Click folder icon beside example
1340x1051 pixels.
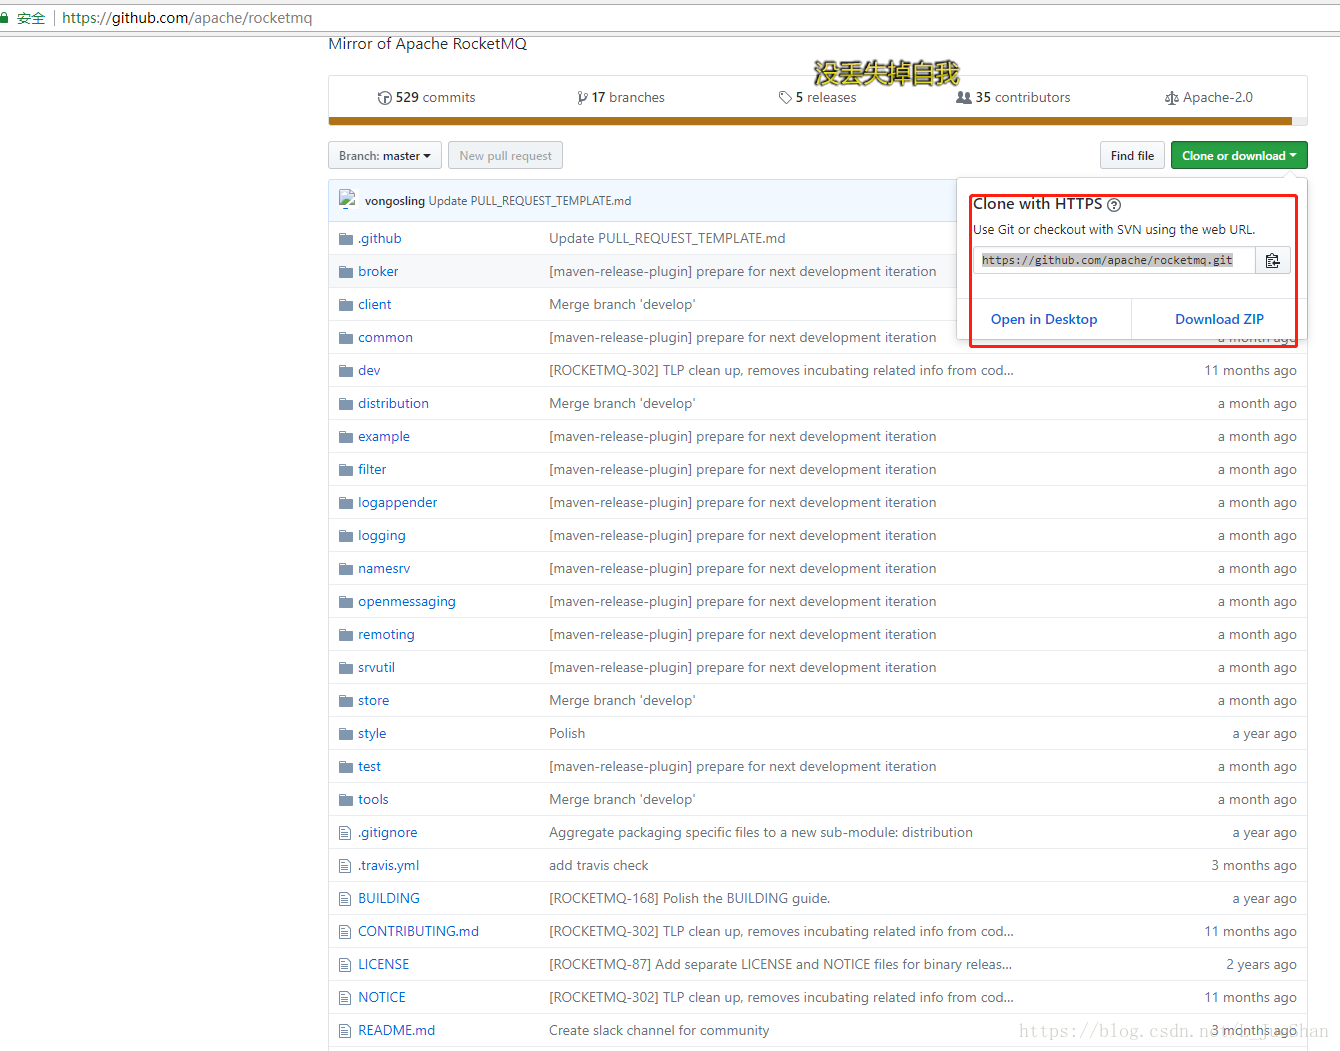point(346,437)
